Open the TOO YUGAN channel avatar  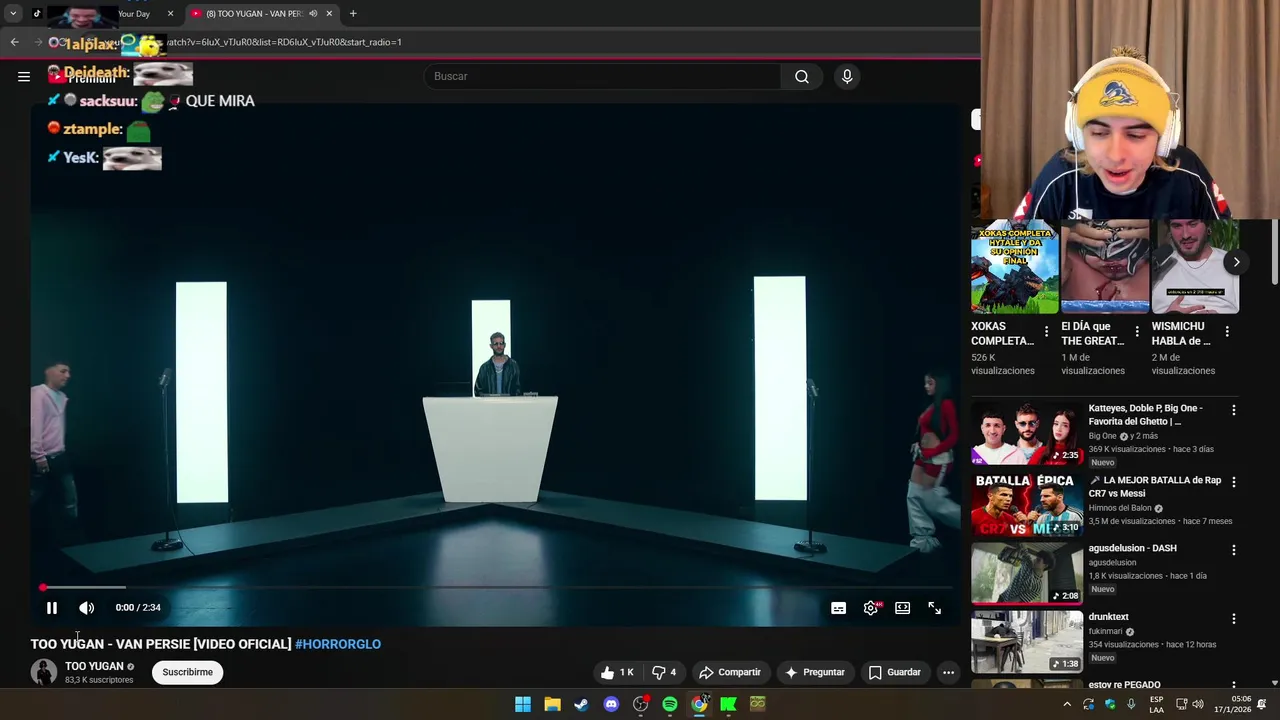click(44, 672)
